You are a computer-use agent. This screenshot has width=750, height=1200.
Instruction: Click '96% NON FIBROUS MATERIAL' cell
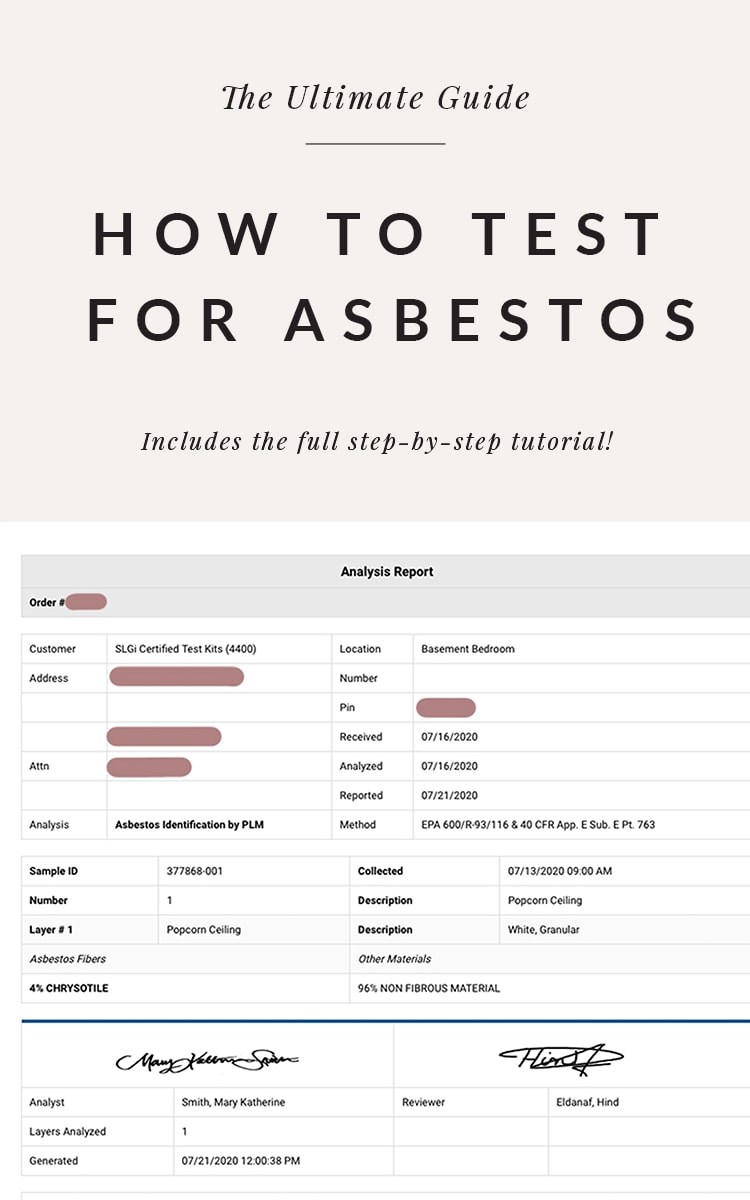(429, 988)
